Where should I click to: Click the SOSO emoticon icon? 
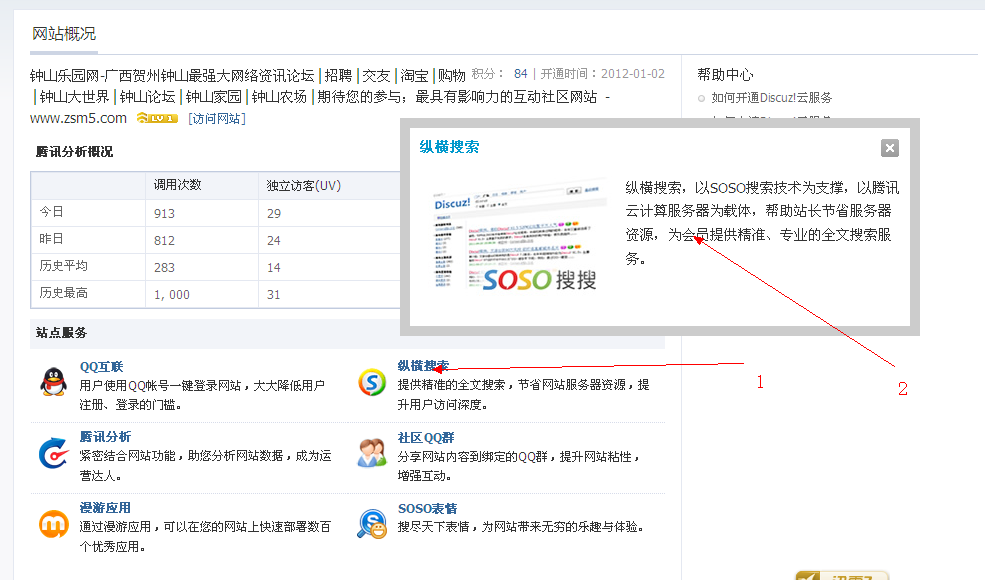point(372,523)
